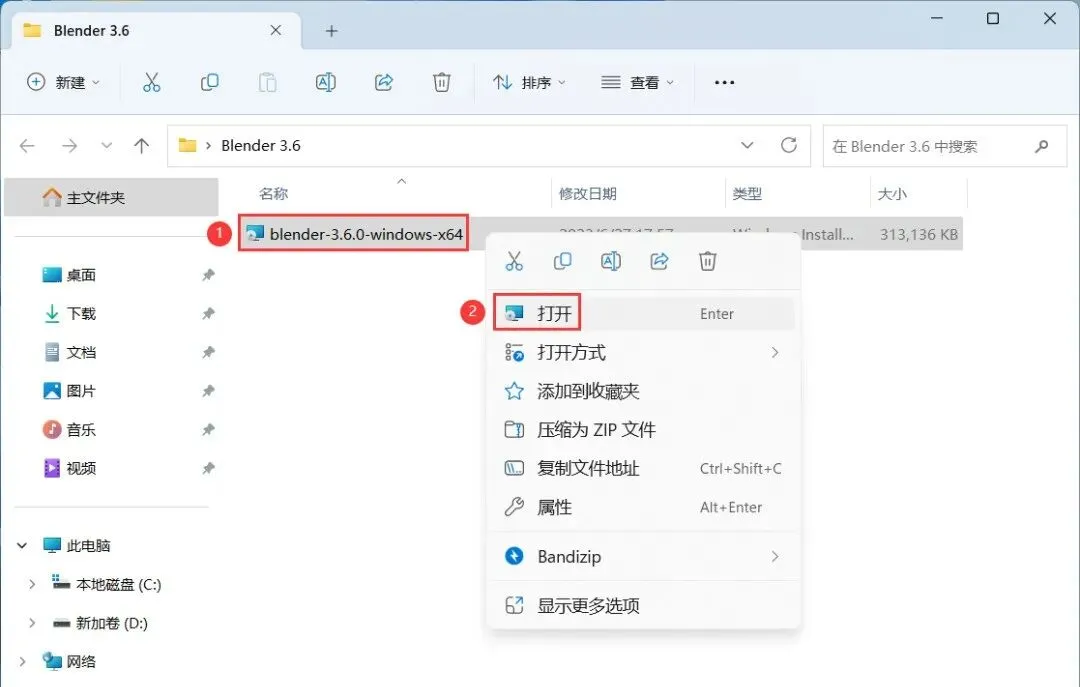The image size is (1080, 687).
Task: Choose 显示更多选项
Action: (643, 606)
